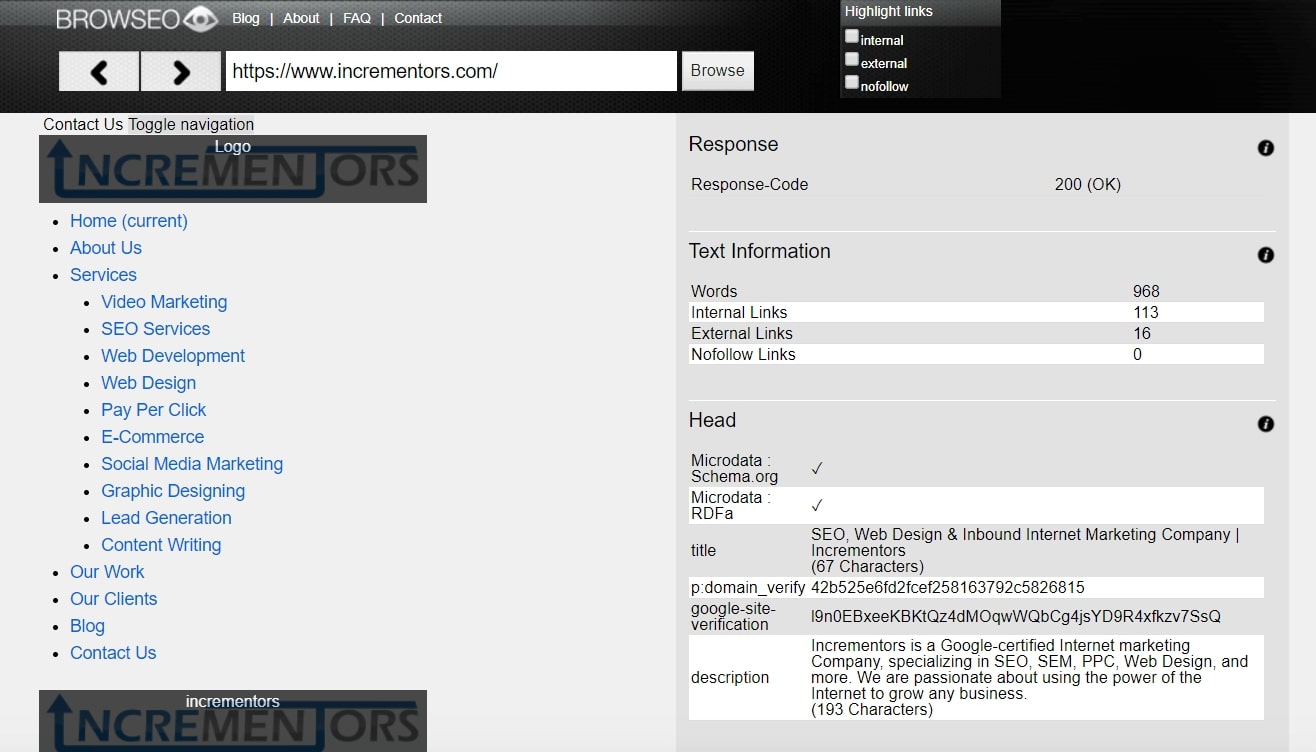Expand the Services menu item

click(103, 274)
